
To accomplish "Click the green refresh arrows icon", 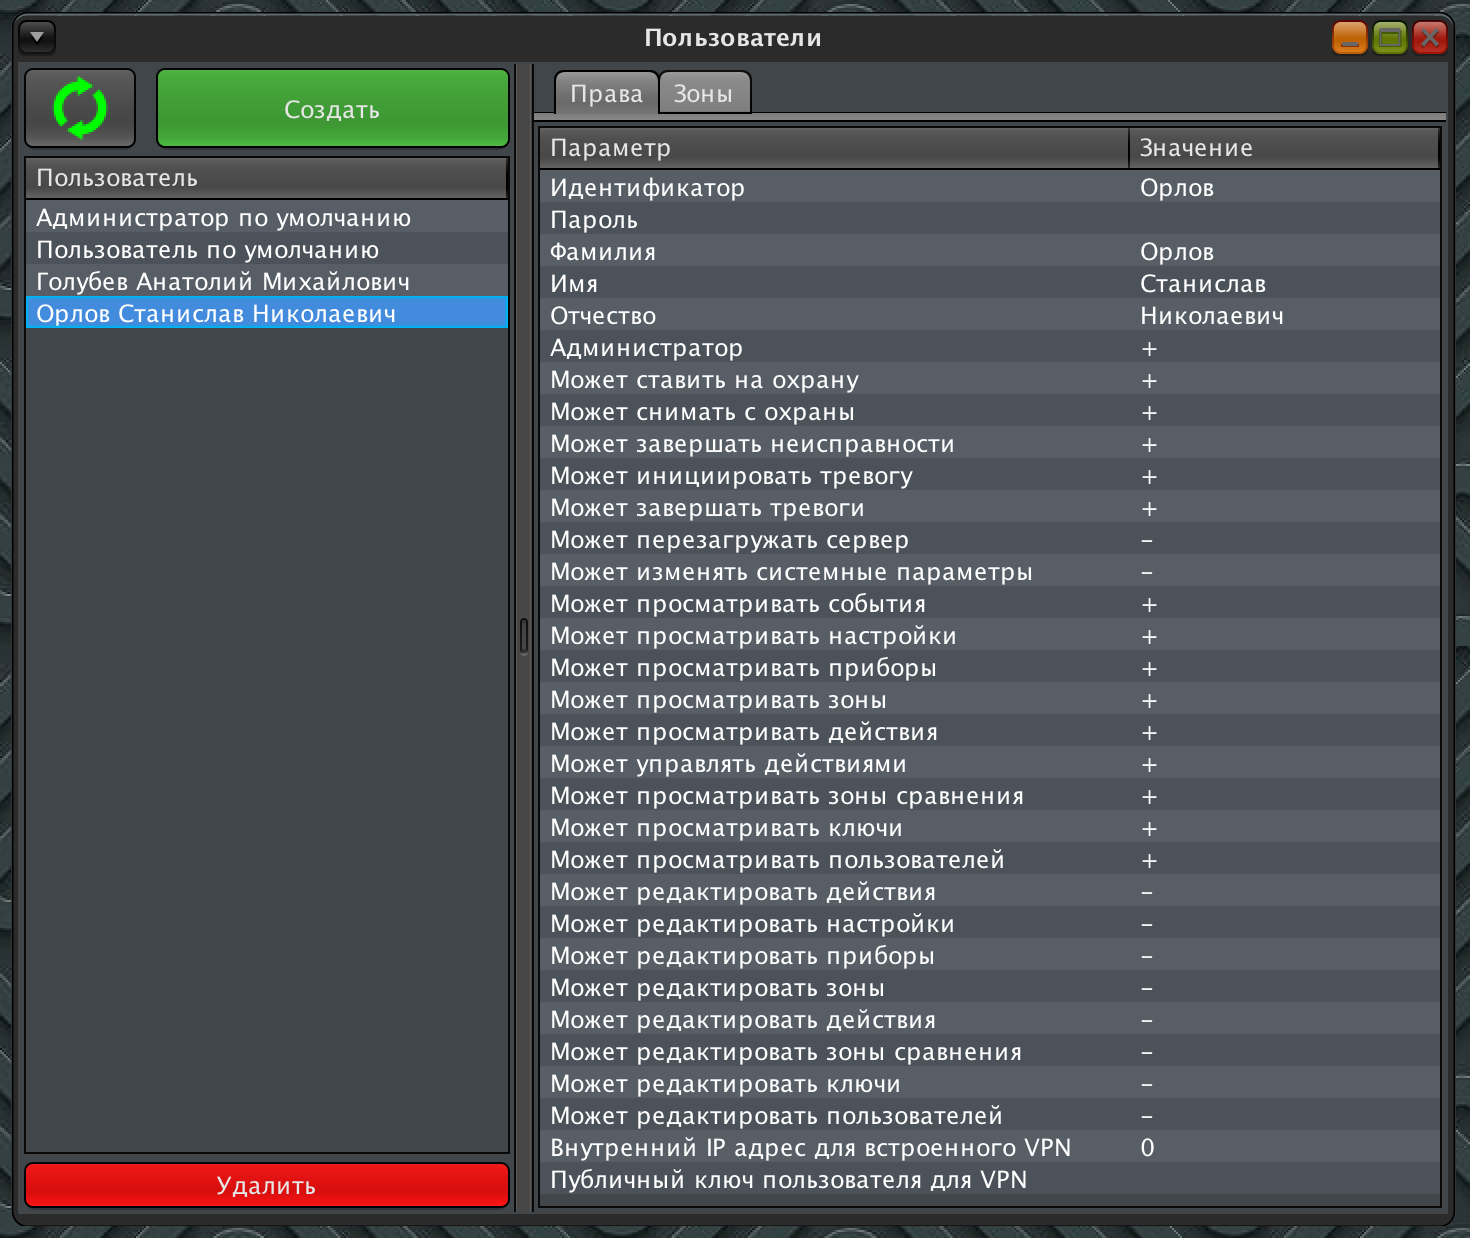I will coord(80,108).
